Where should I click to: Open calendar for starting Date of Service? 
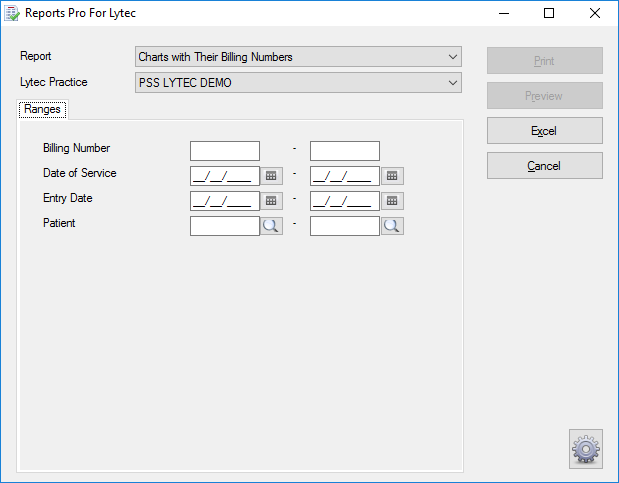point(271,176)
